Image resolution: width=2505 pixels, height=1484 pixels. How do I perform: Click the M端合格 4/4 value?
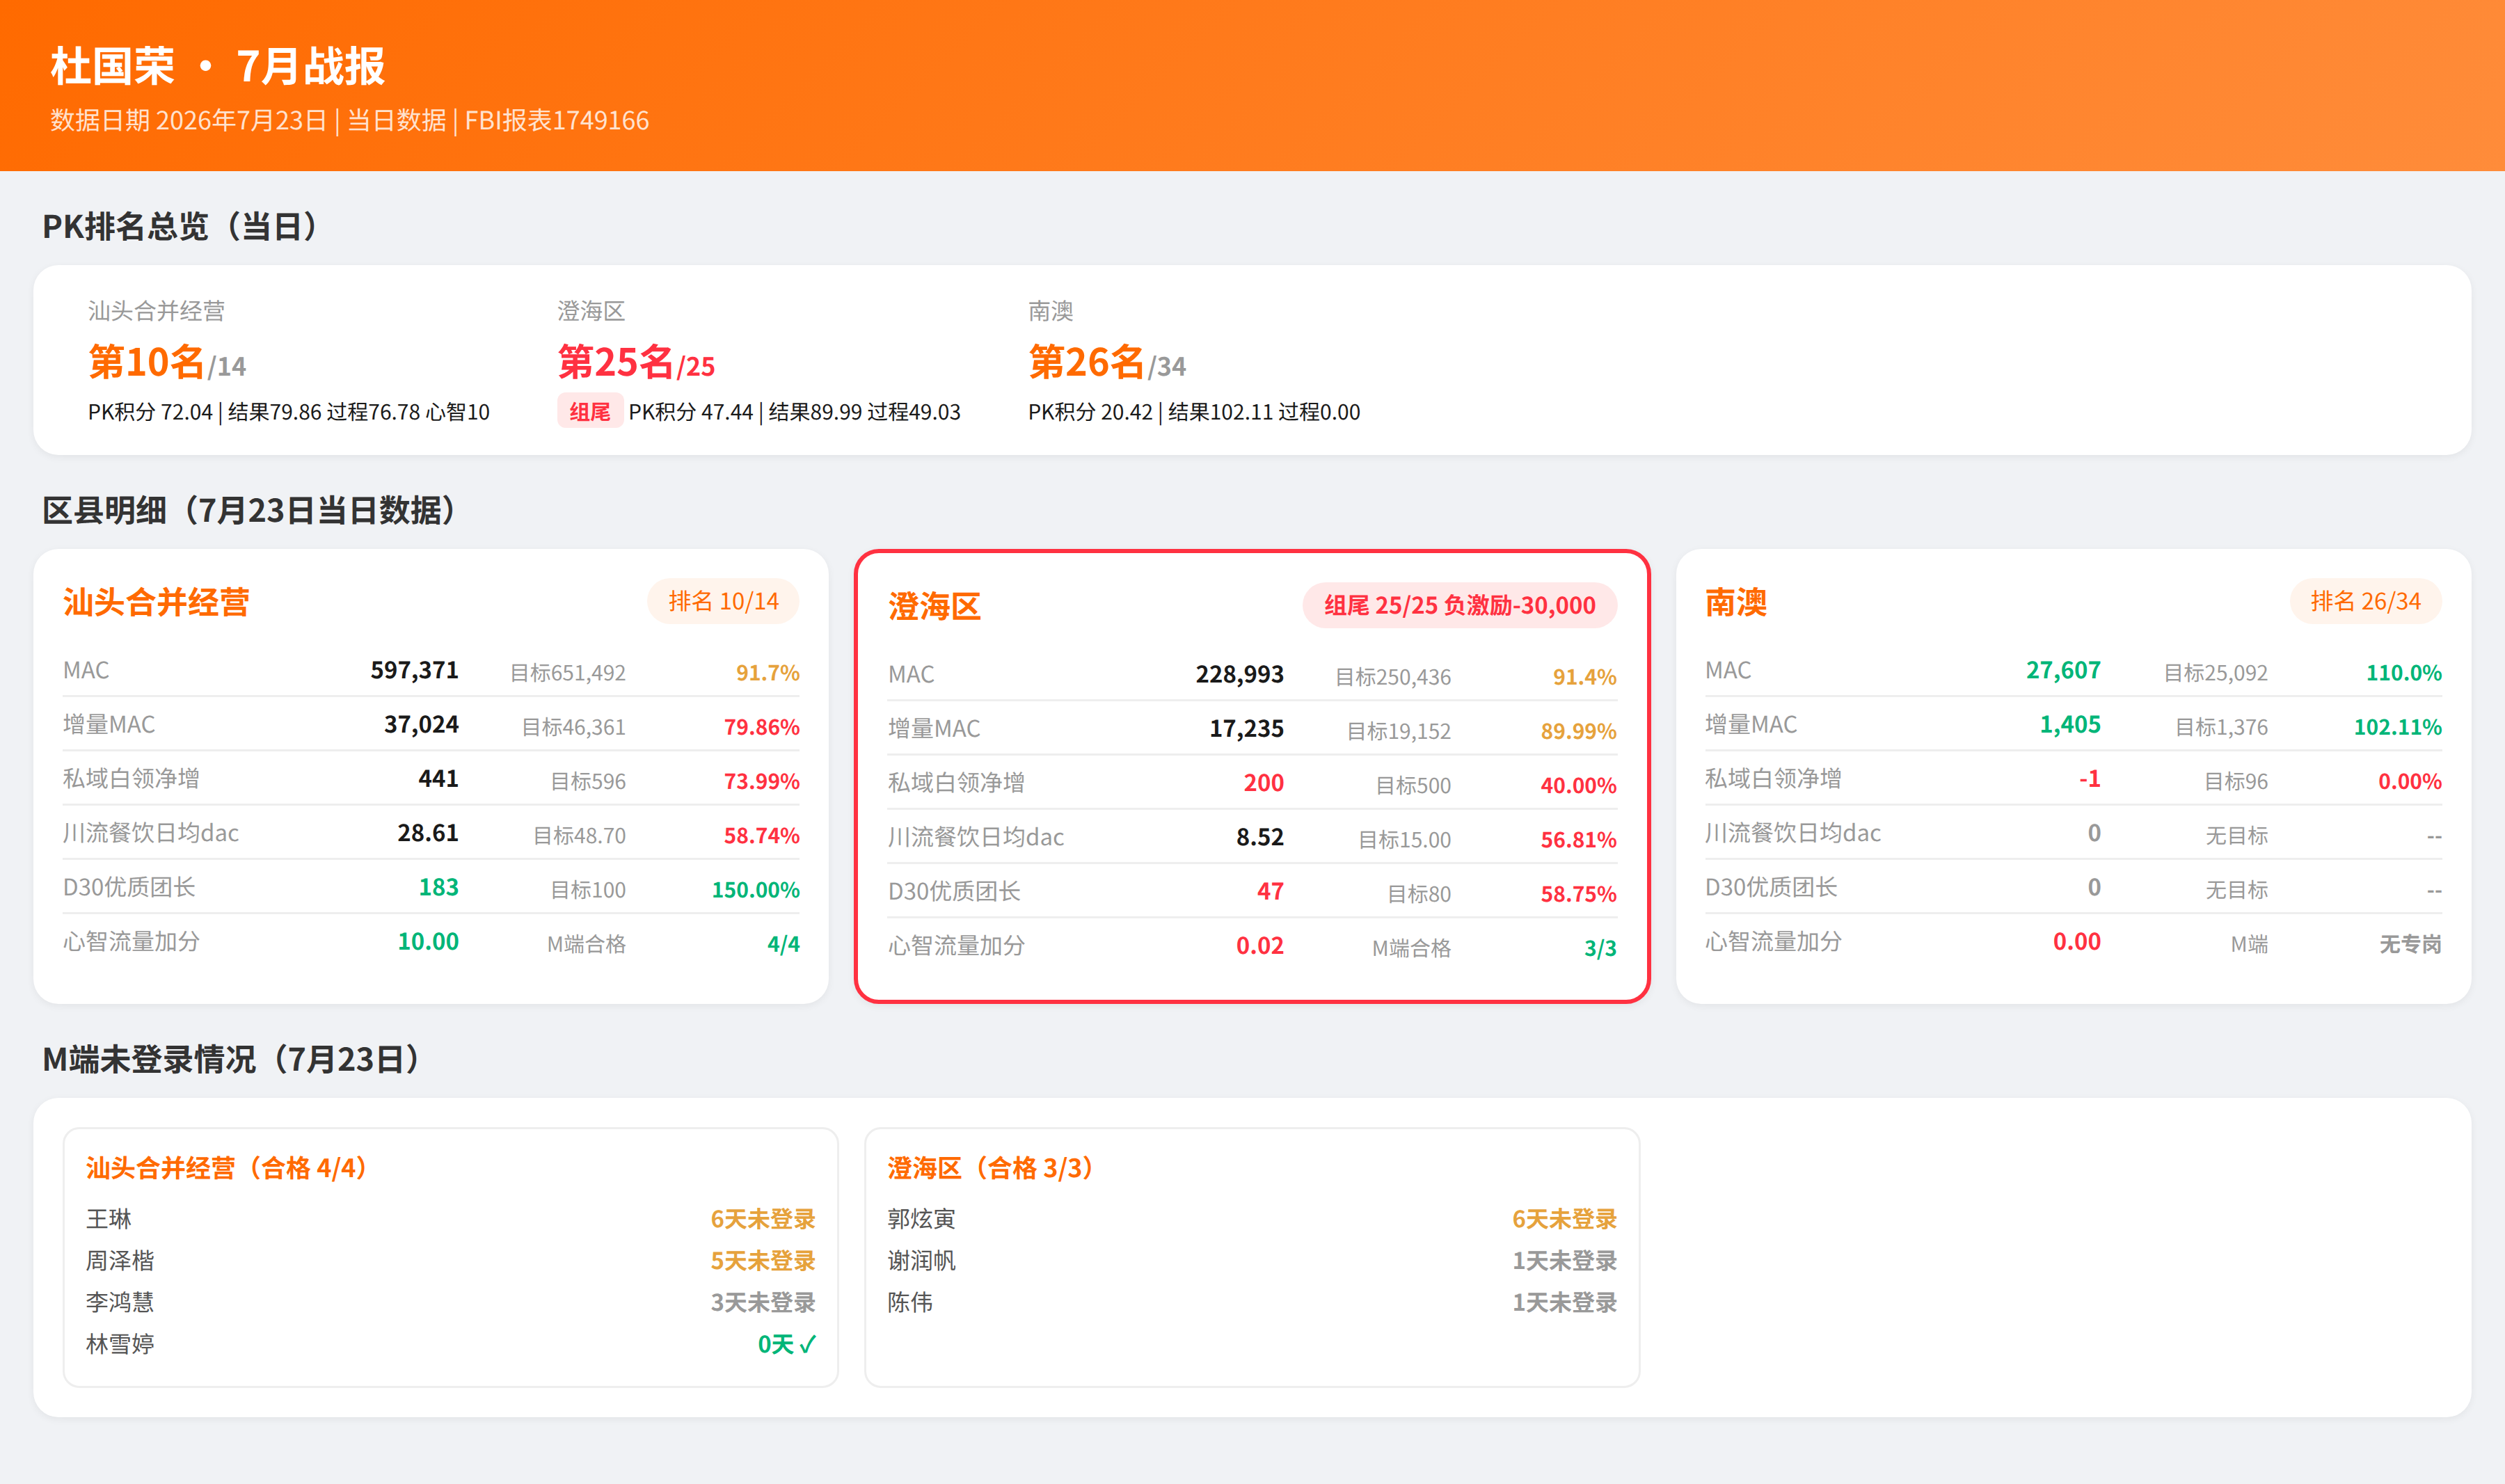[783, 944]
